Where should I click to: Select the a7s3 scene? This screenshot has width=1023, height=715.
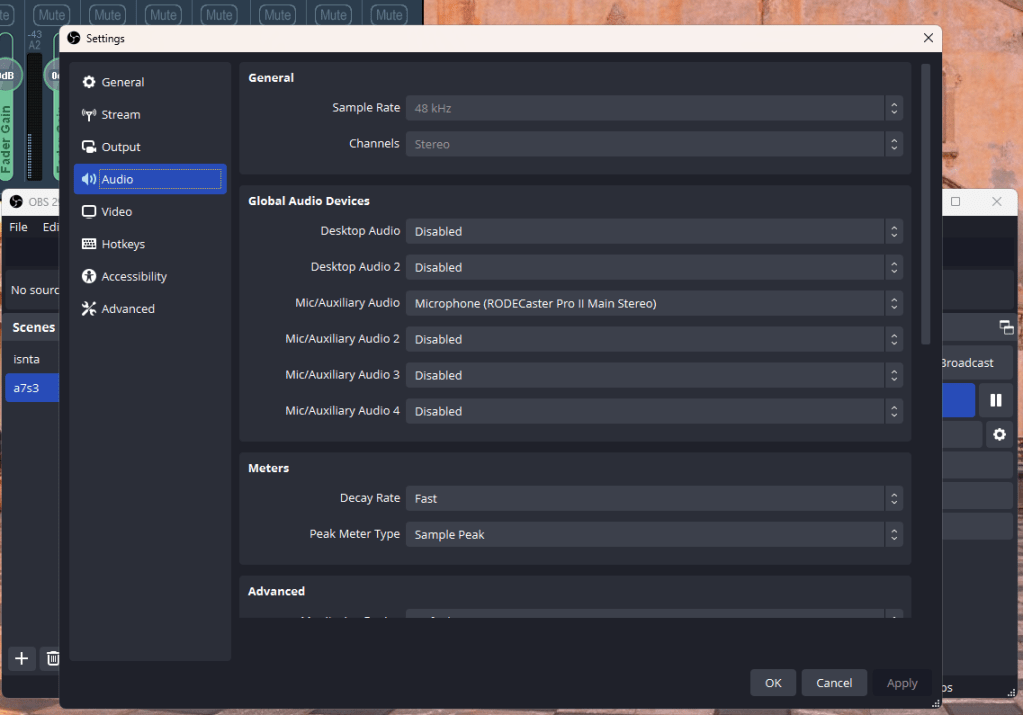pyautogui.click(x=32, y=388)
